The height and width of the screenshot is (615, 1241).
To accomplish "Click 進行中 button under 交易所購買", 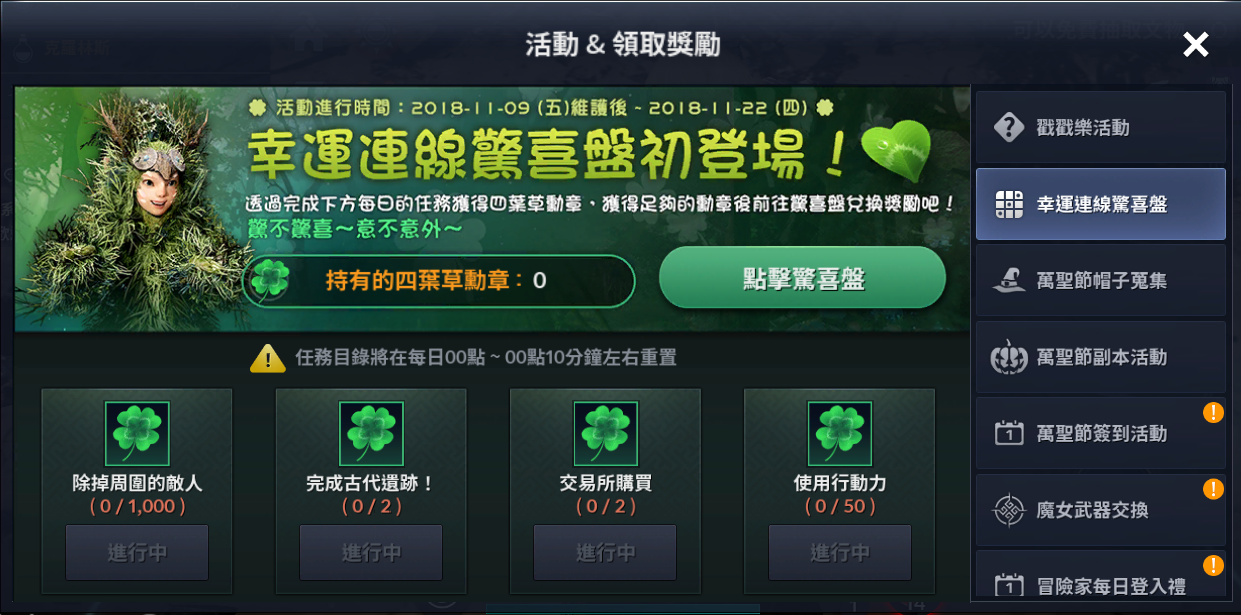I will coord(605,552).
